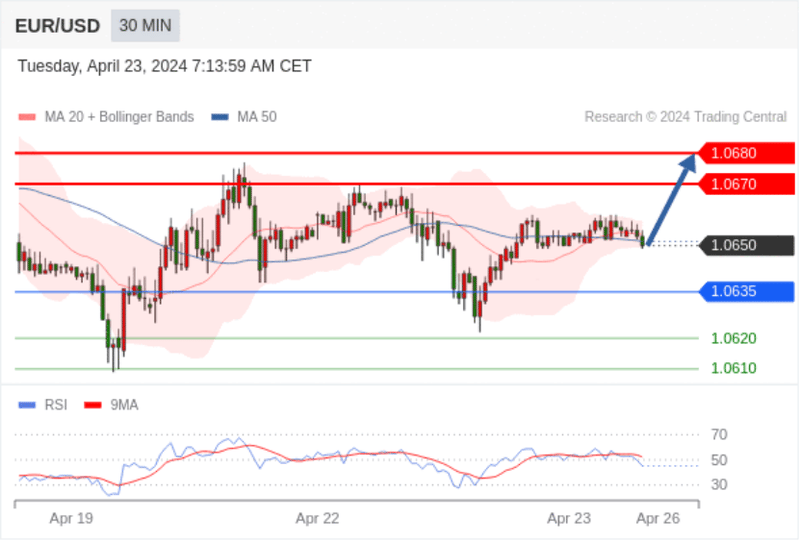Click the MA 20 + Bollinger Bands label
The width and height of the screenshot is (800, 541).
119,117
